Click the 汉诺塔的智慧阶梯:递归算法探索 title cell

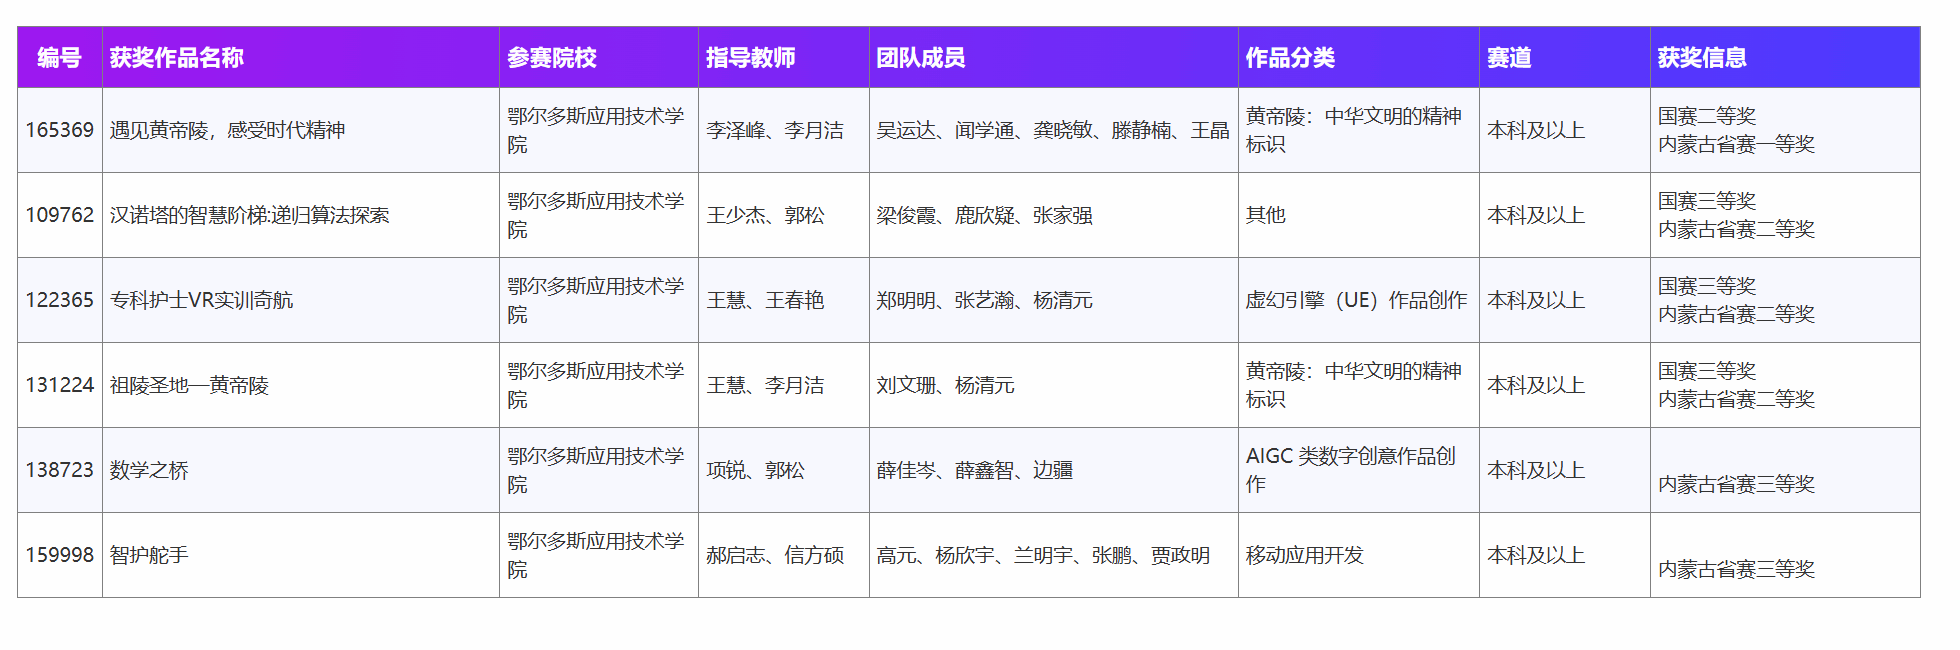pyautogui.click(x=250, y=215)
